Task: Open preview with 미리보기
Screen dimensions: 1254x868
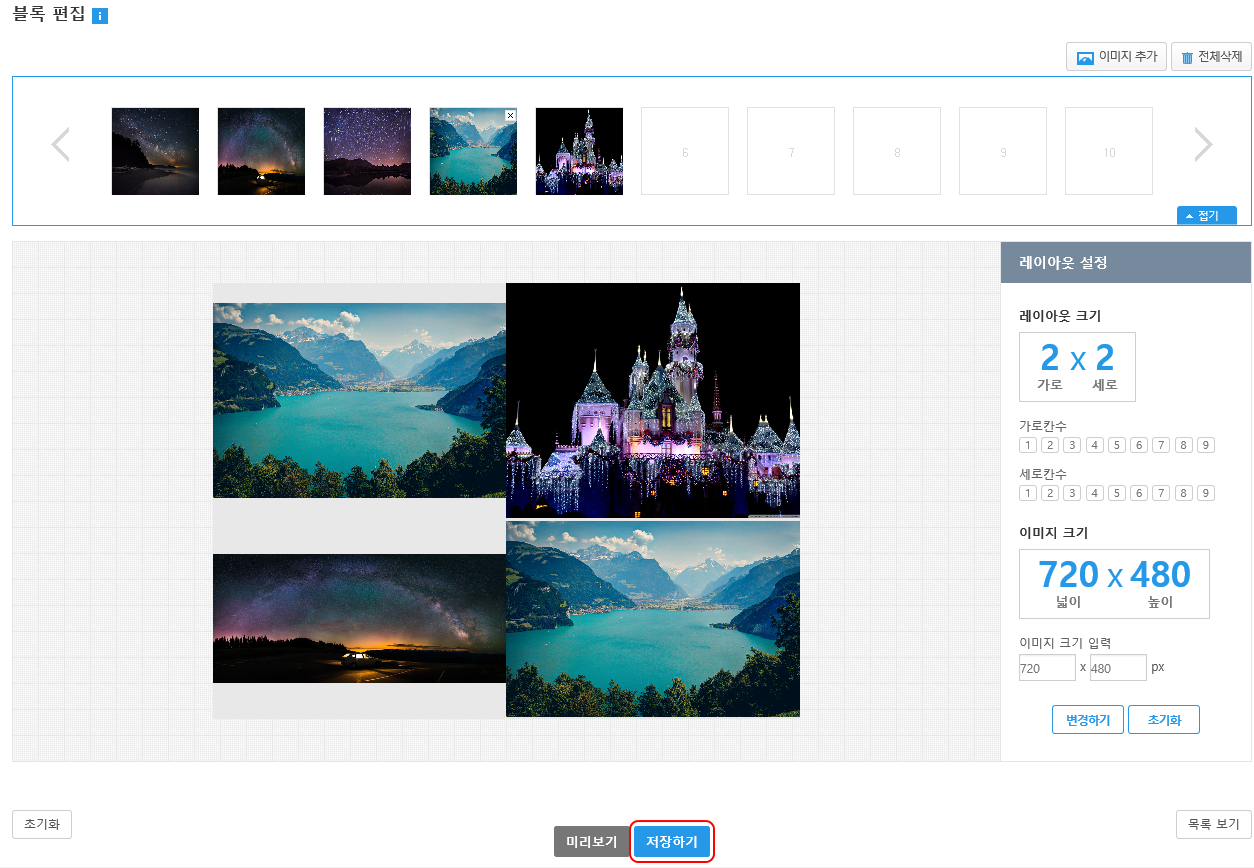Action: 592,842
